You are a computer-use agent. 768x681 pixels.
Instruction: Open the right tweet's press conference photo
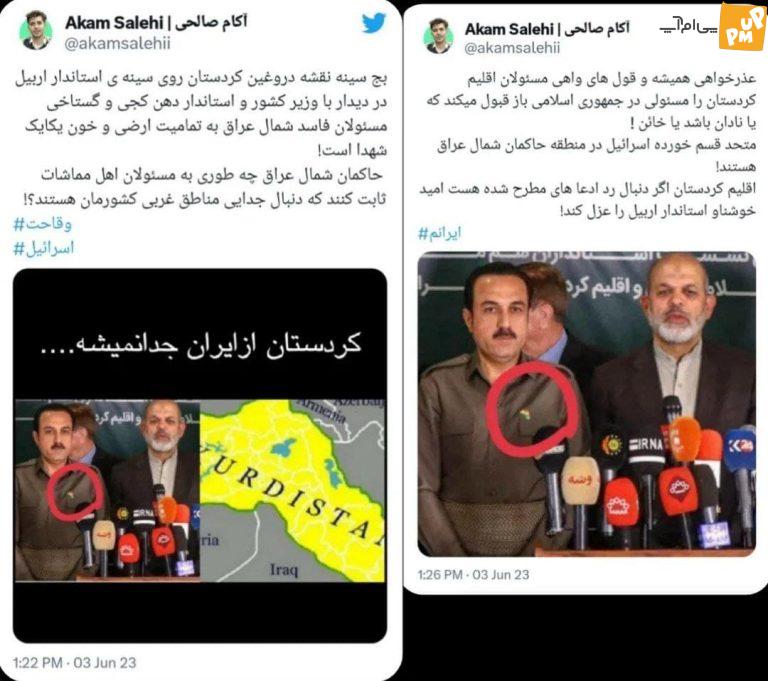pos(586,404)
